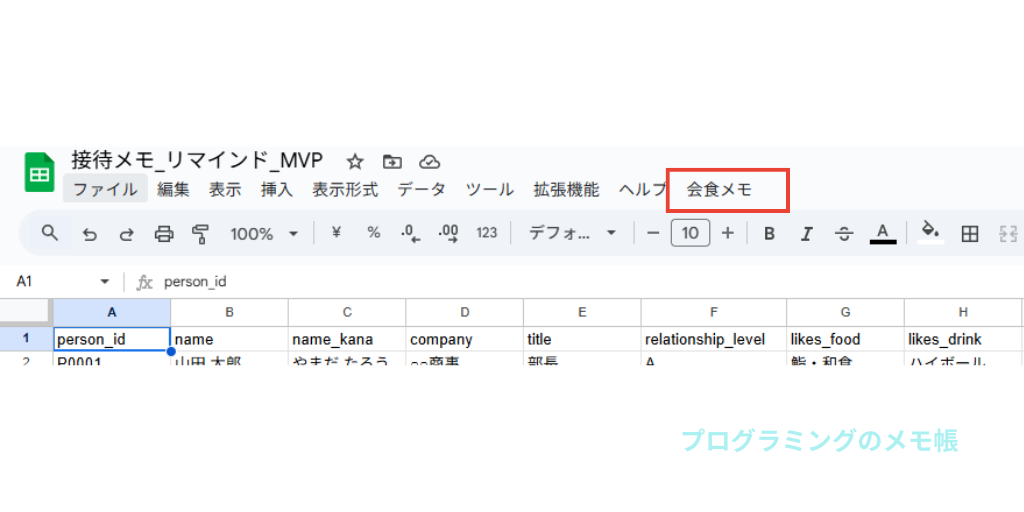The image size is (1024, 512).
Task: Open the font family dropdown
Action: pos(573,234)
